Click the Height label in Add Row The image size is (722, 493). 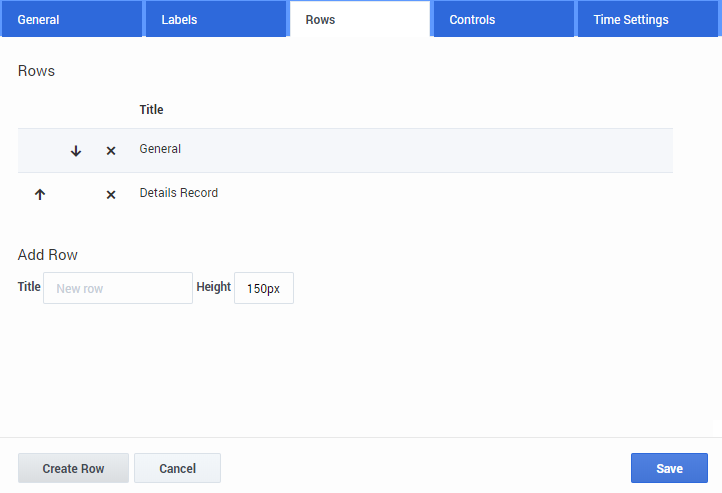tap(213, 287)
